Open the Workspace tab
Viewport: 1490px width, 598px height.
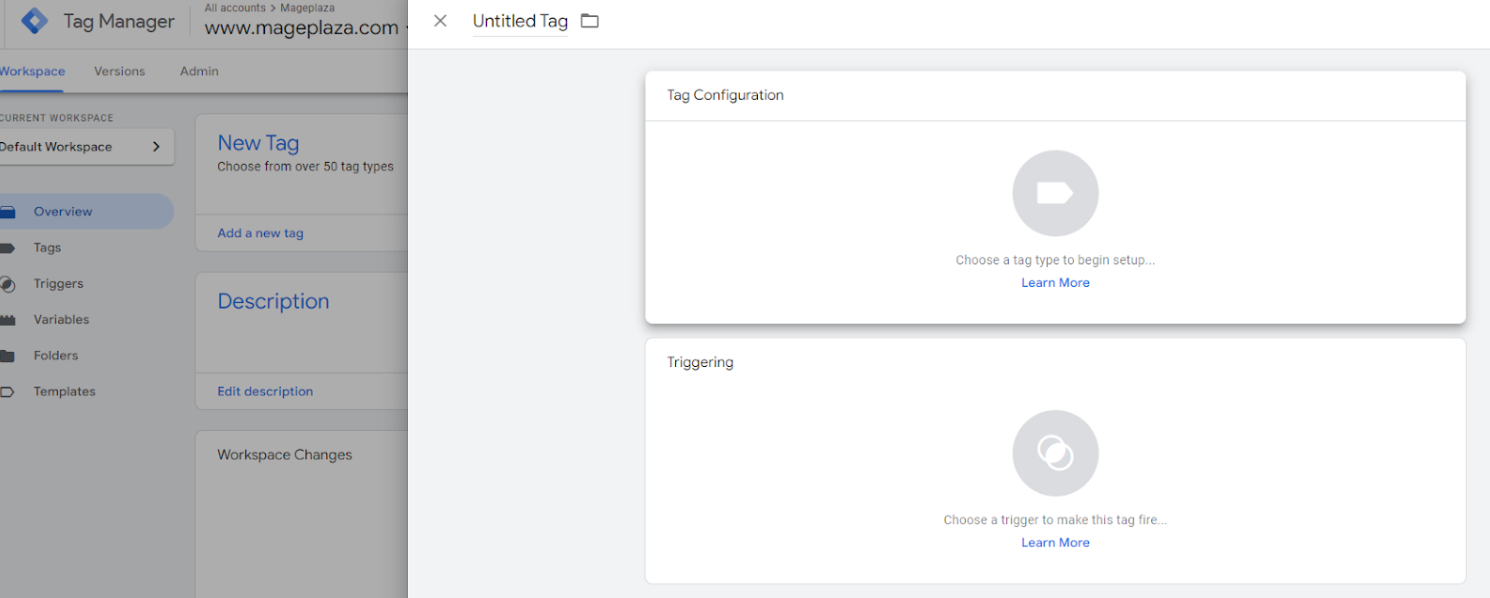(x=32, y=71)
